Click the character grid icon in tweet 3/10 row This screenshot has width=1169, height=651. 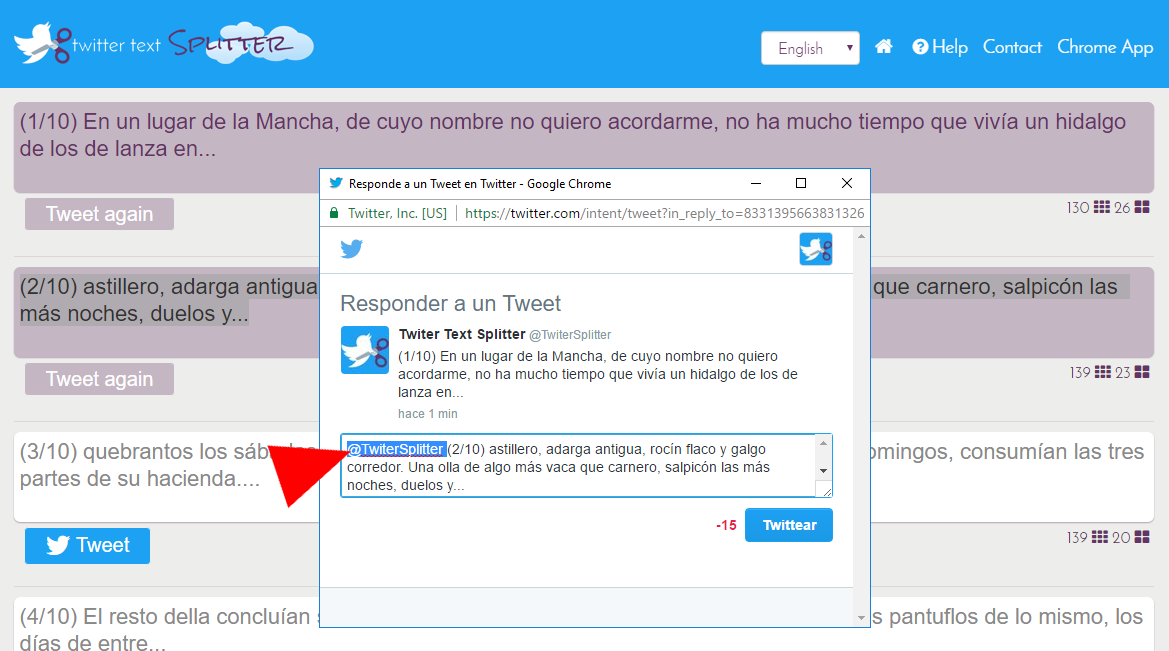tap(1100, 537)
